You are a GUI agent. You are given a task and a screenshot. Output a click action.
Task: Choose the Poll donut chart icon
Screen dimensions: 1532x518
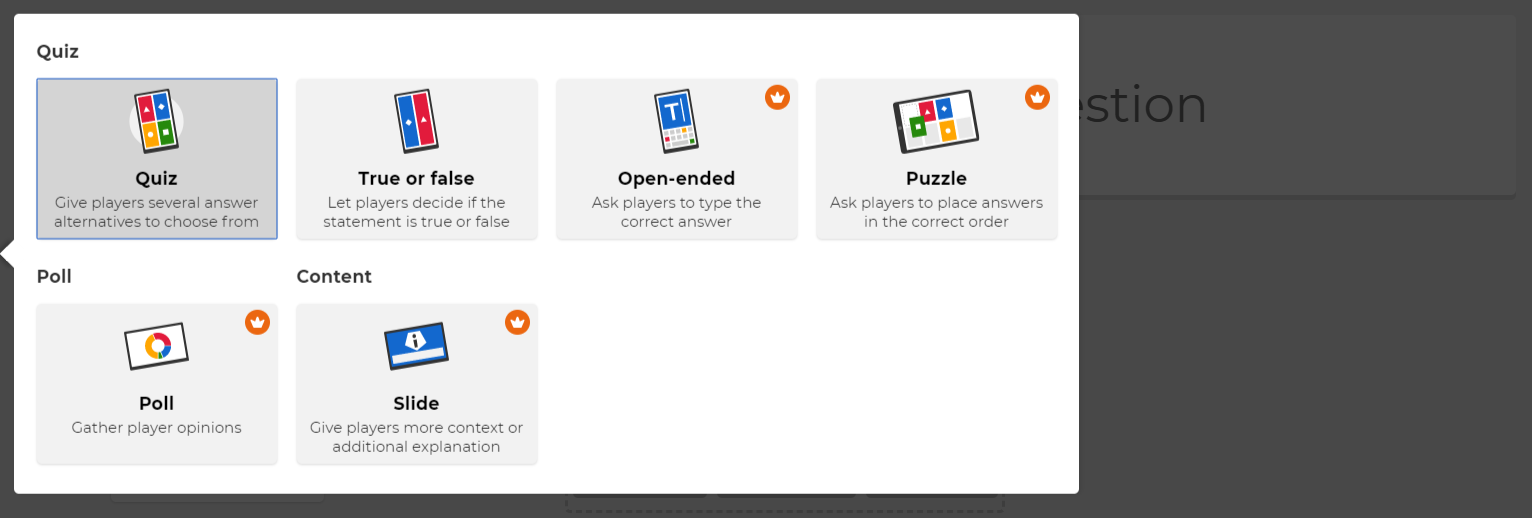(x=157, y=346)
